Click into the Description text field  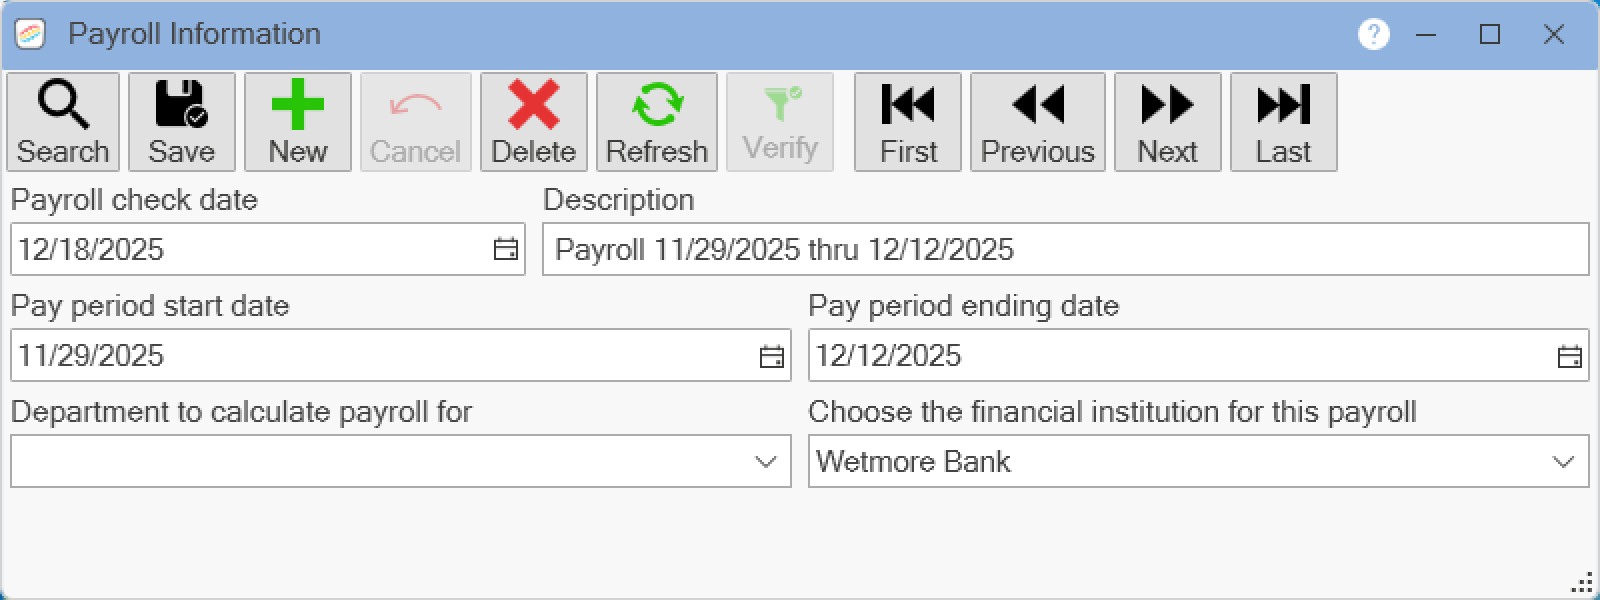(1065, 249)
